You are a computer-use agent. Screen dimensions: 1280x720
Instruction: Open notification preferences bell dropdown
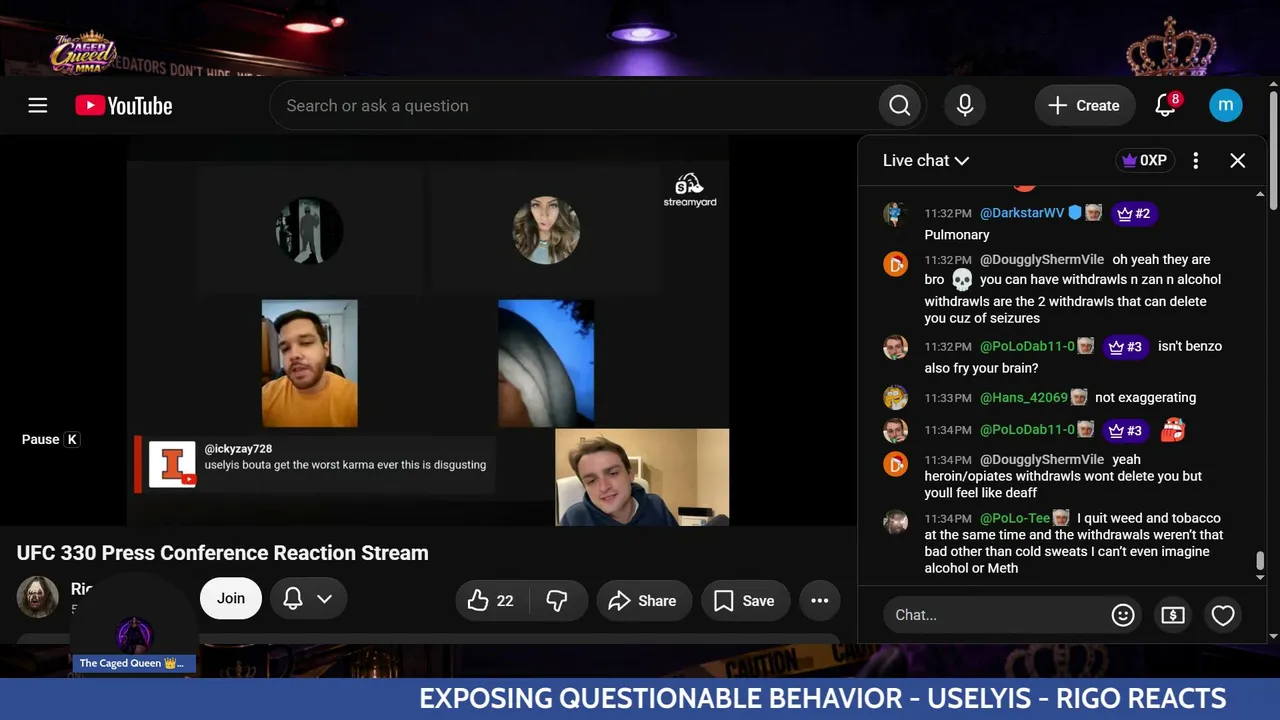[308, 598]
